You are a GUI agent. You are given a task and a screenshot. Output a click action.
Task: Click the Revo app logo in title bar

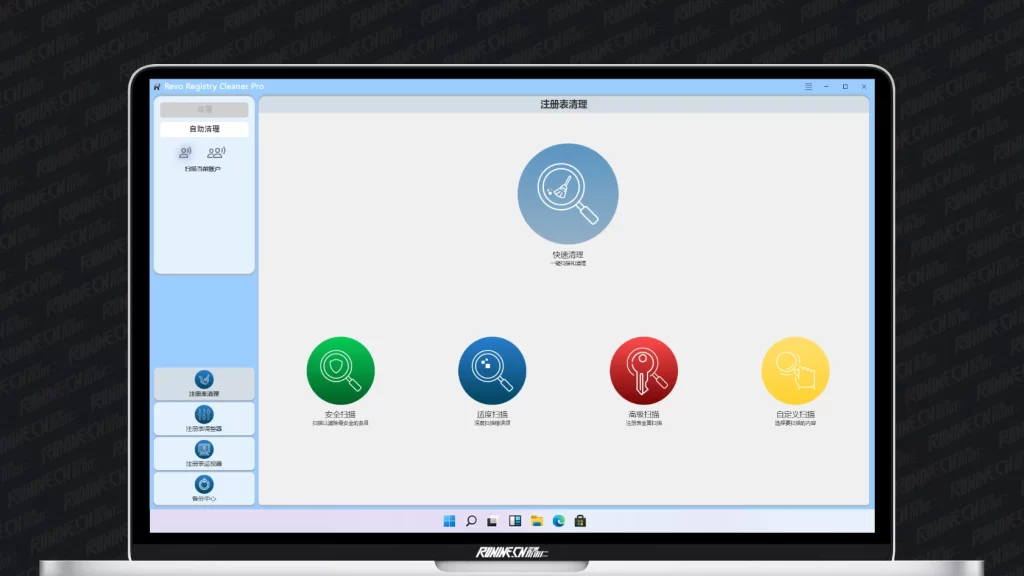[157, 87]
